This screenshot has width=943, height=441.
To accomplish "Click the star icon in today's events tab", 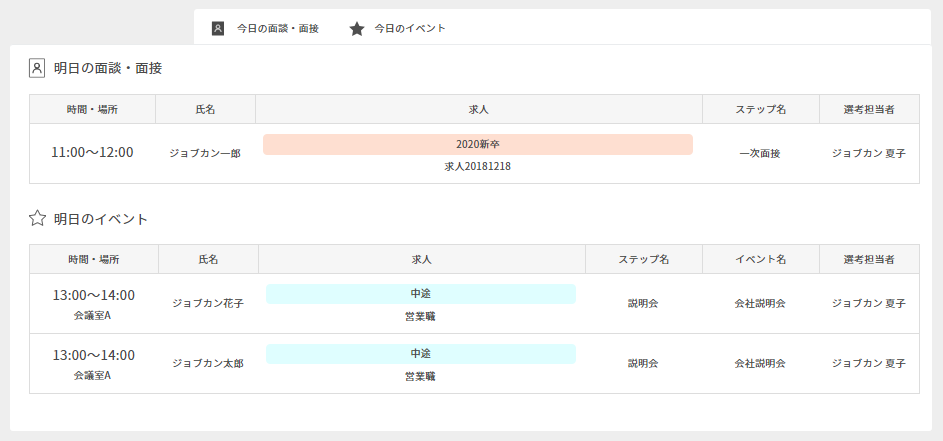I will pyautogui.click(x=356, y=28).
